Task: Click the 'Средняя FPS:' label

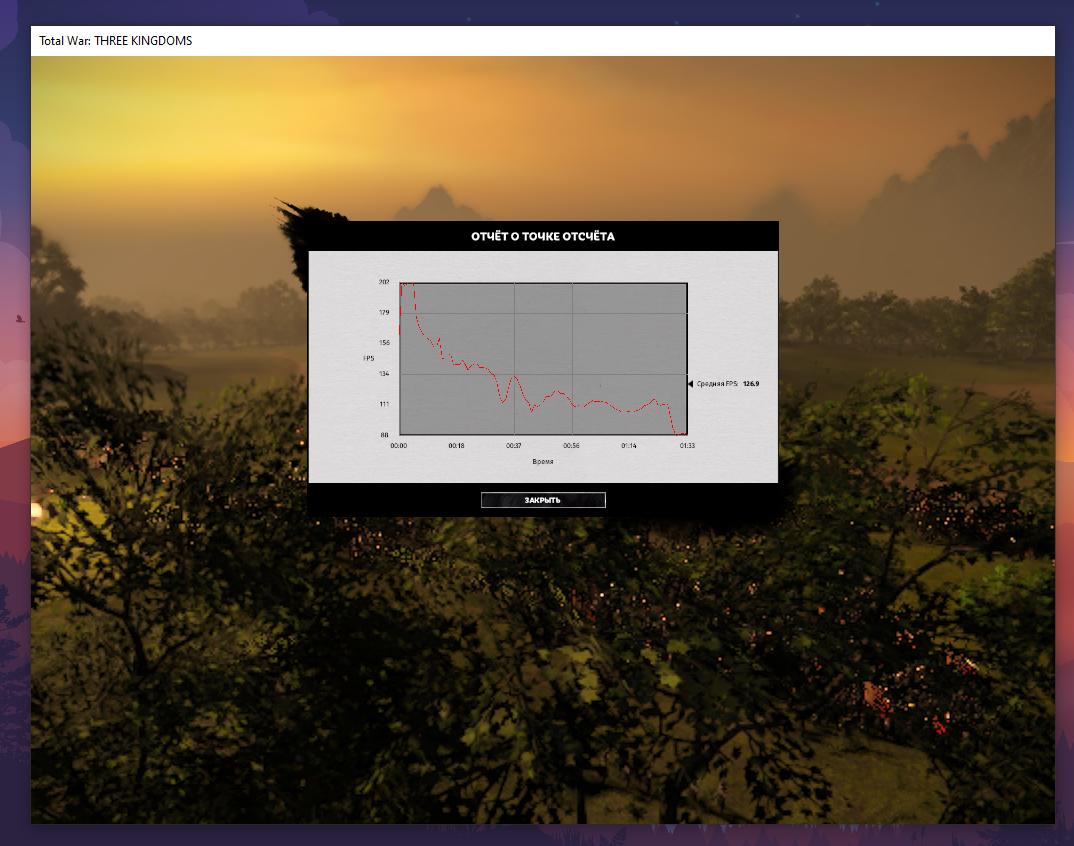Action: click(x=717, y=384)
